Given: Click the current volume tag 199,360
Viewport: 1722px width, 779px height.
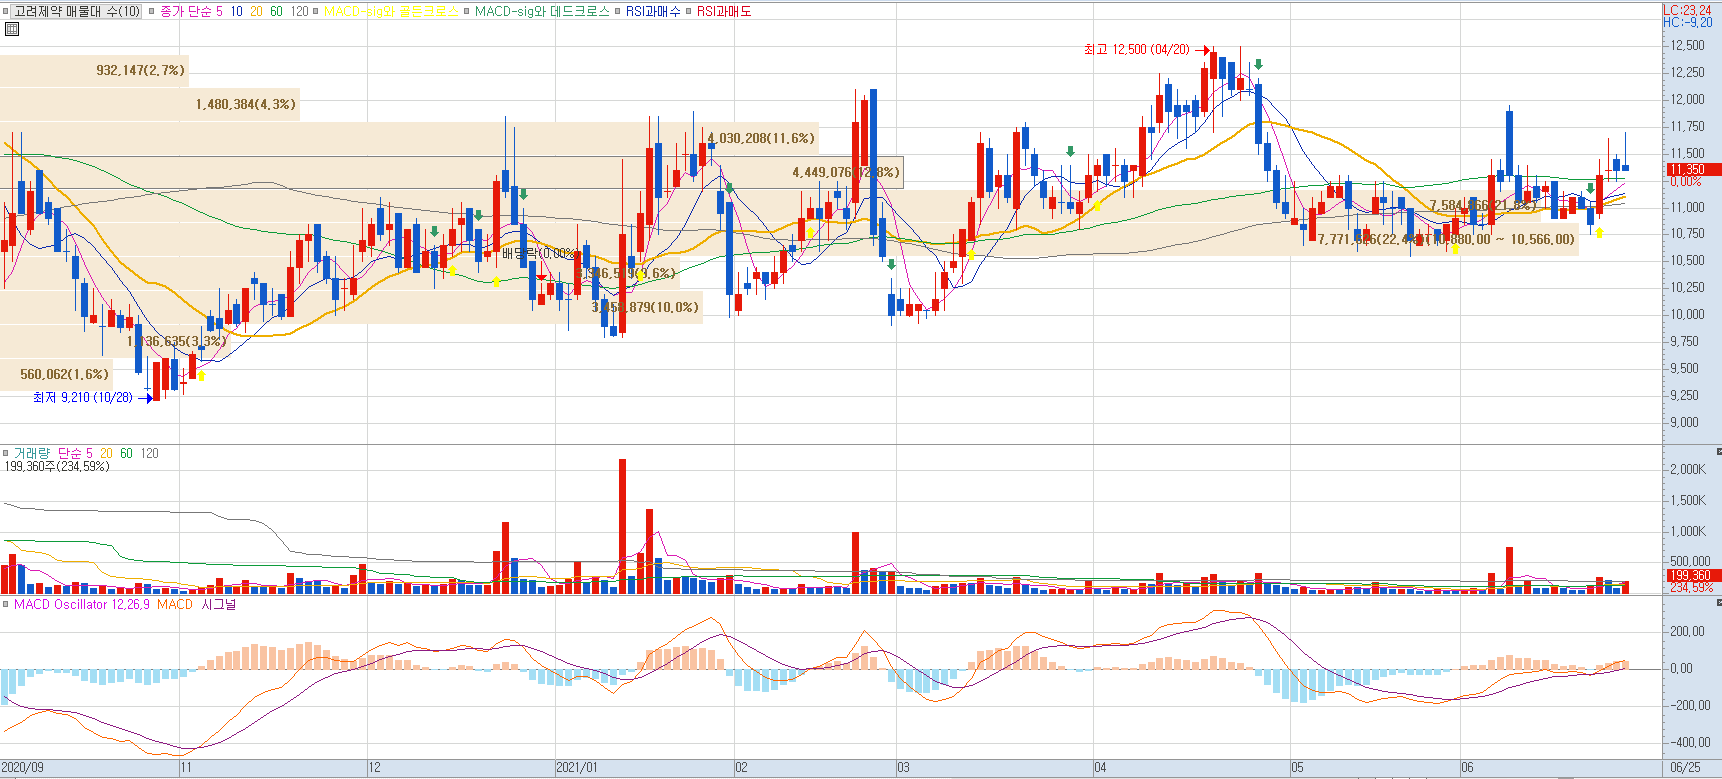Looking at the screenshot, I should (1693, 575).
